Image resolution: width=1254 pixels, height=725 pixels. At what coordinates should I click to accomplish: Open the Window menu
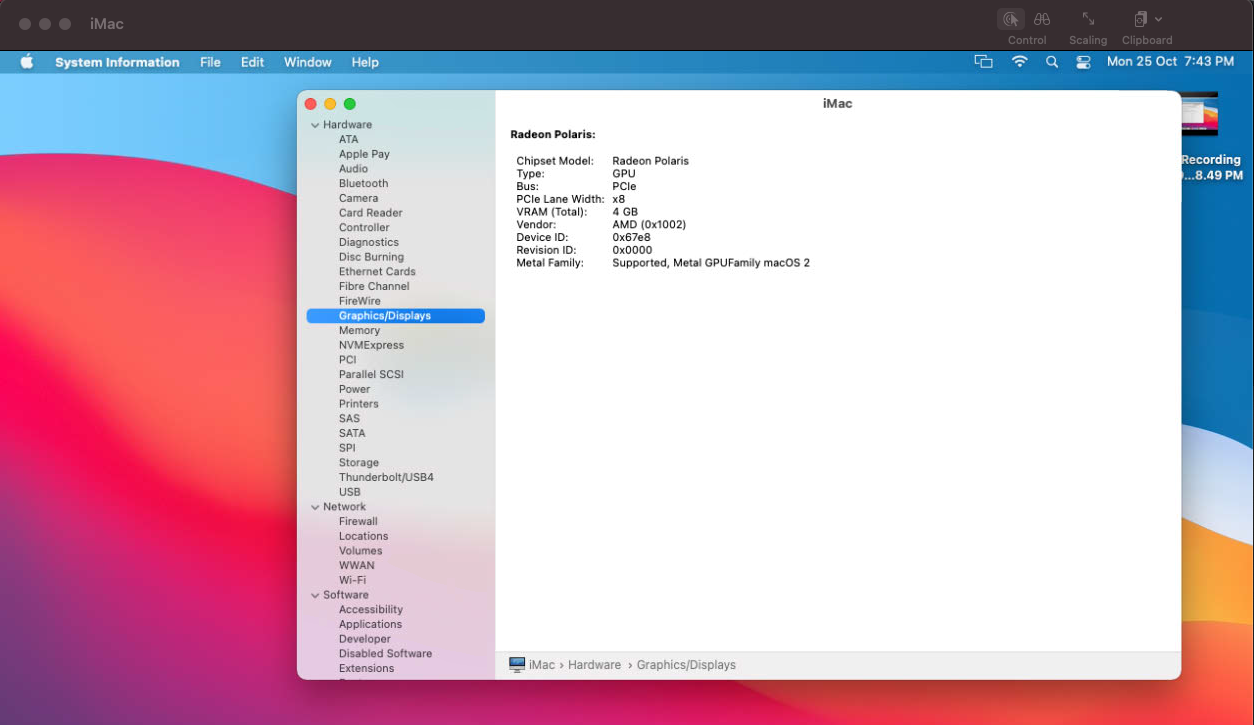pos(307,62)
